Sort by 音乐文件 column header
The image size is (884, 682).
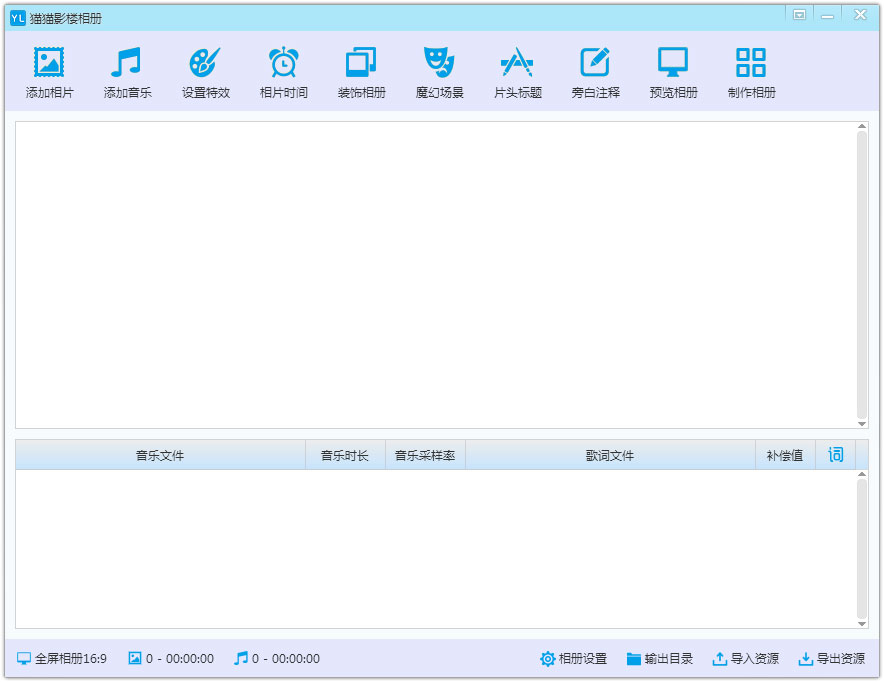pos(160,455)
